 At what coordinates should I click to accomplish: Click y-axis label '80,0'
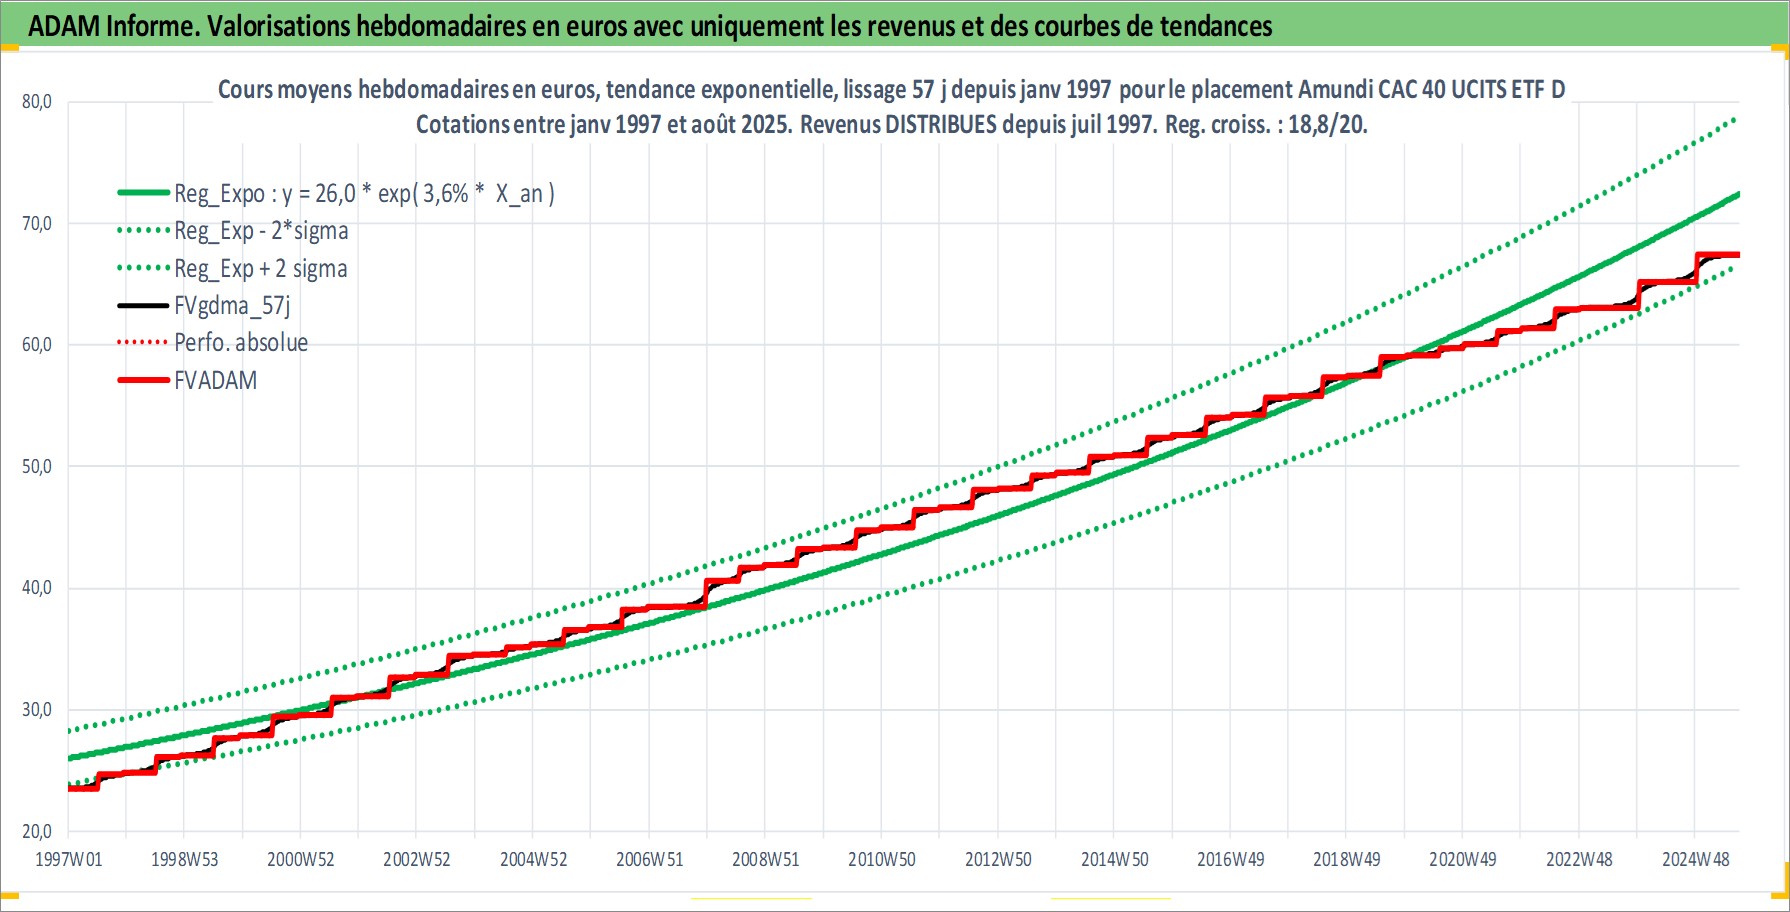[37, 102]
